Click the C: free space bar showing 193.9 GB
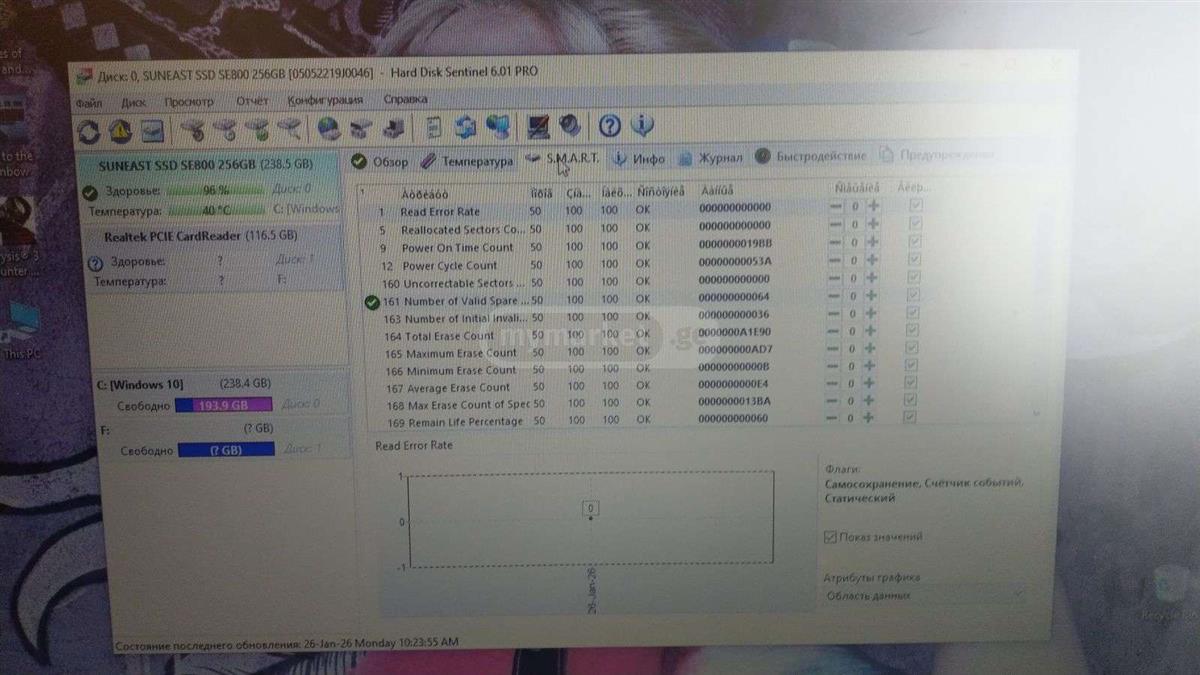1200x675 pixels. click(223, 405)
